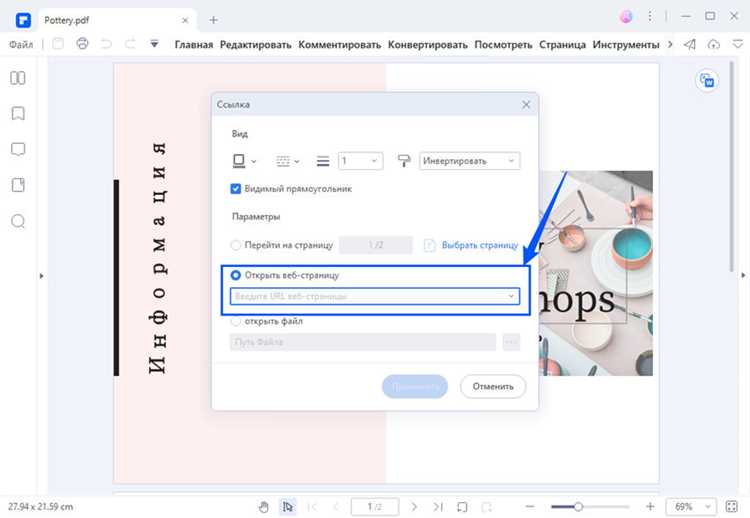Go to the first page
This screenshot has width=750, height=518.
click(x=312, y=507)
